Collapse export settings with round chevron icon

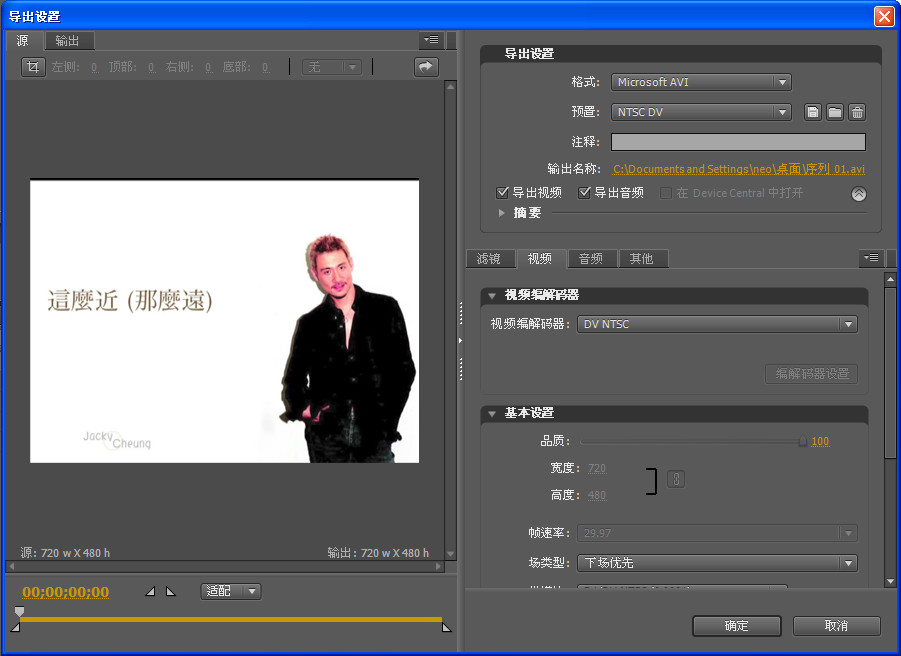pos(858,194)
